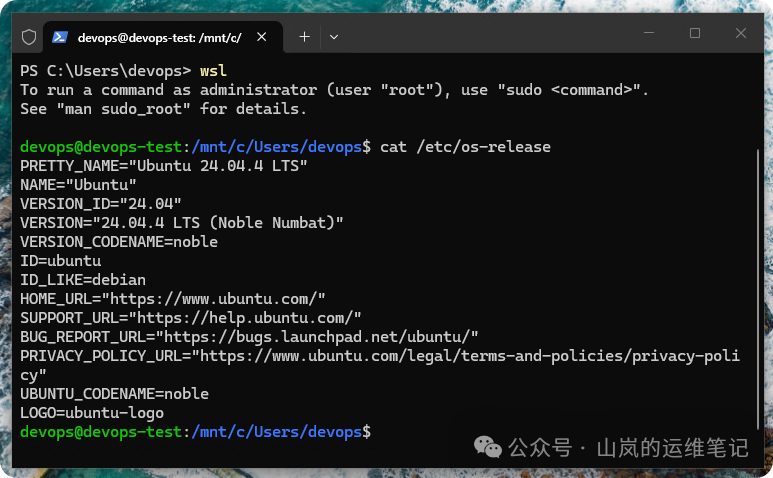Select the devops@devops-test: /mnt/c/ tab
Viewport: 773px width, 478px height.
(163, 37)
